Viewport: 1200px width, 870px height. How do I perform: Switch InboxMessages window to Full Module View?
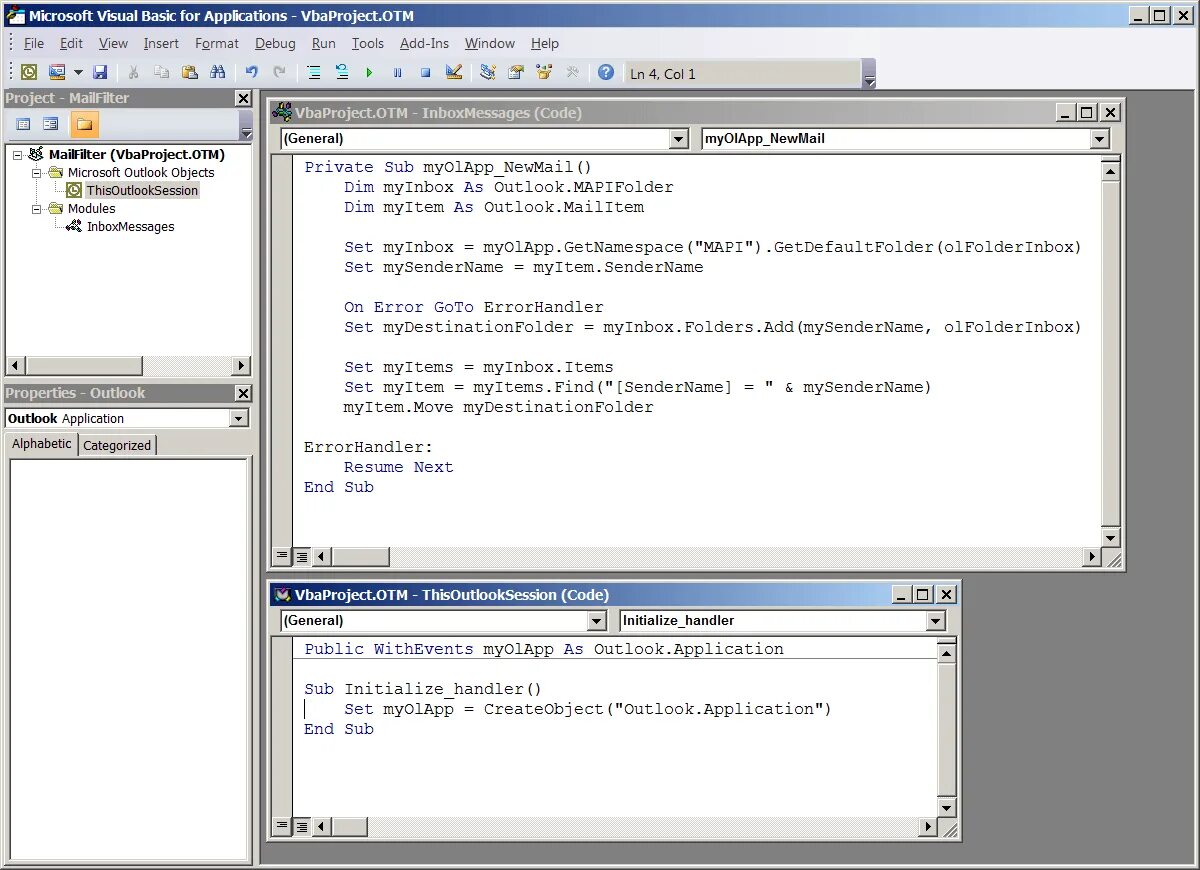[302, 556]
